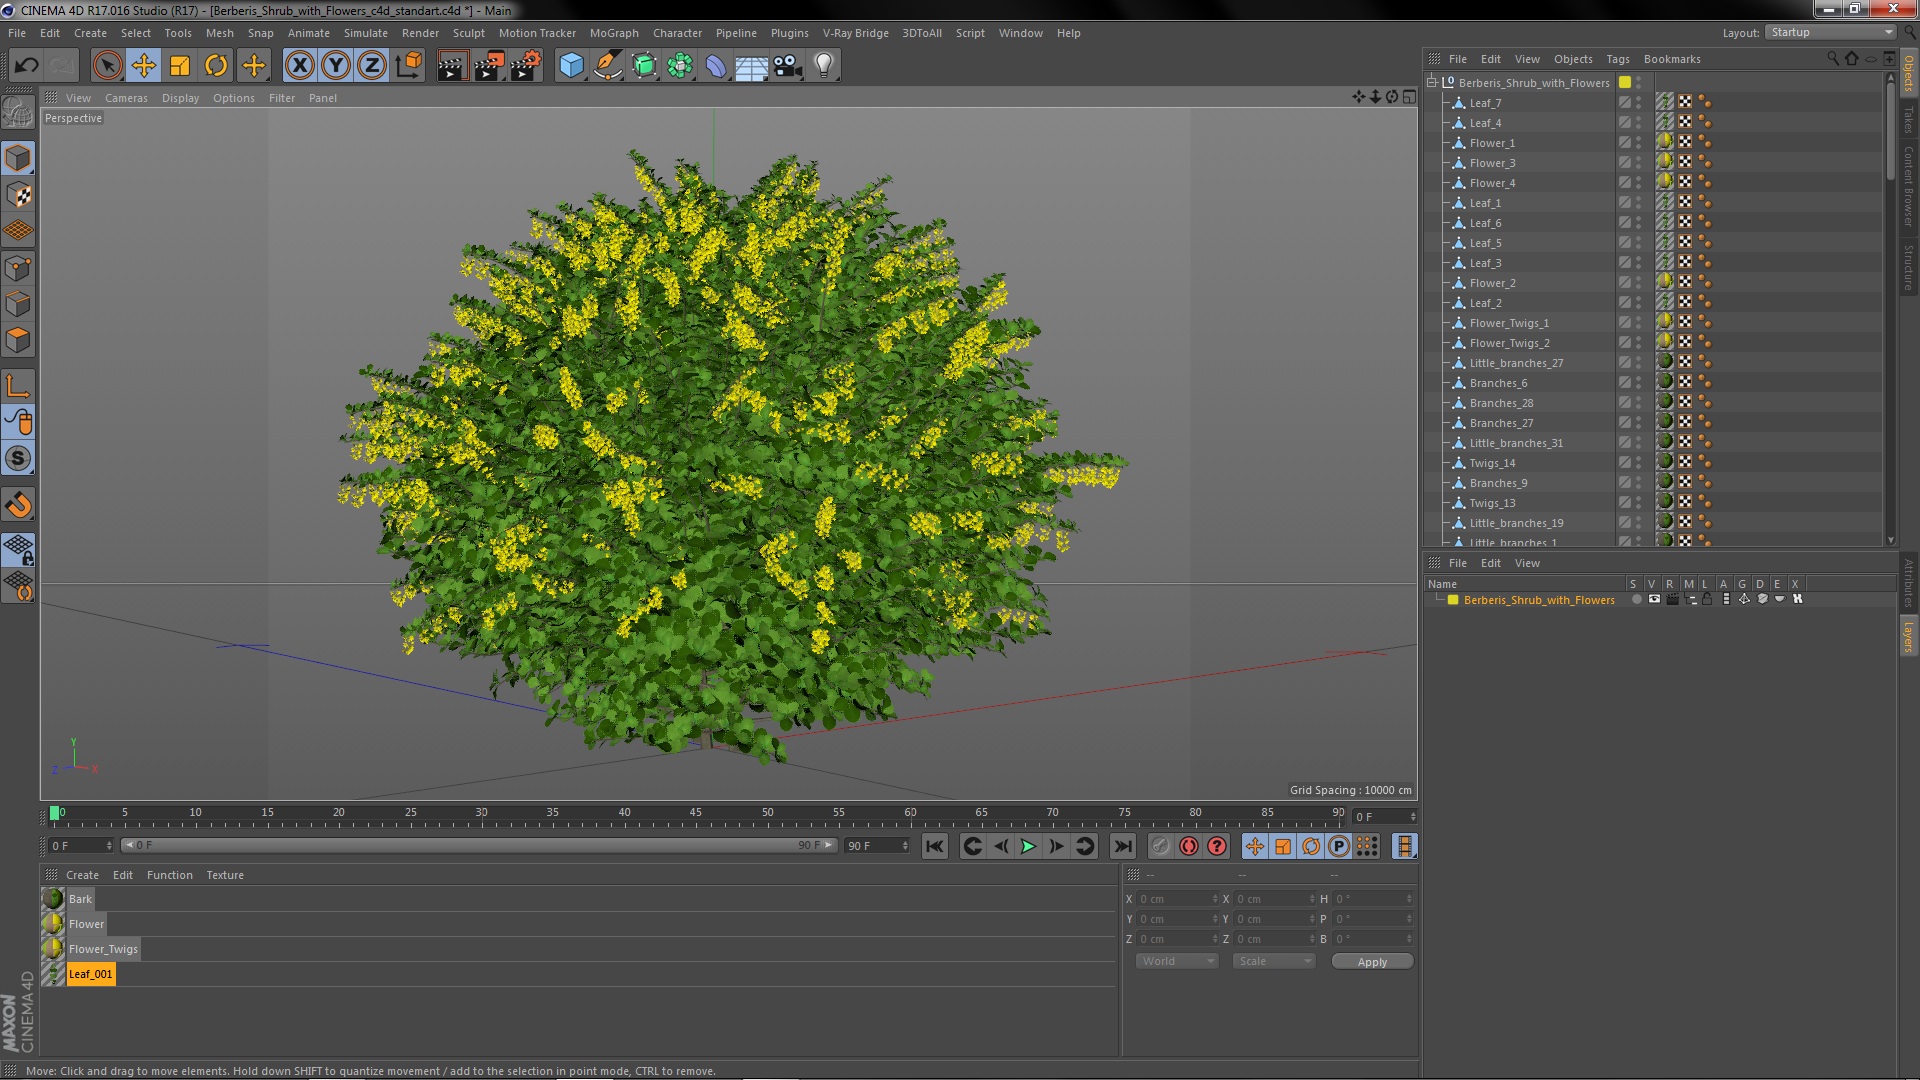Click Apply button in coordinates panel
The width and height of the screenshot is (1920, 1080).
coord(1371,960)
